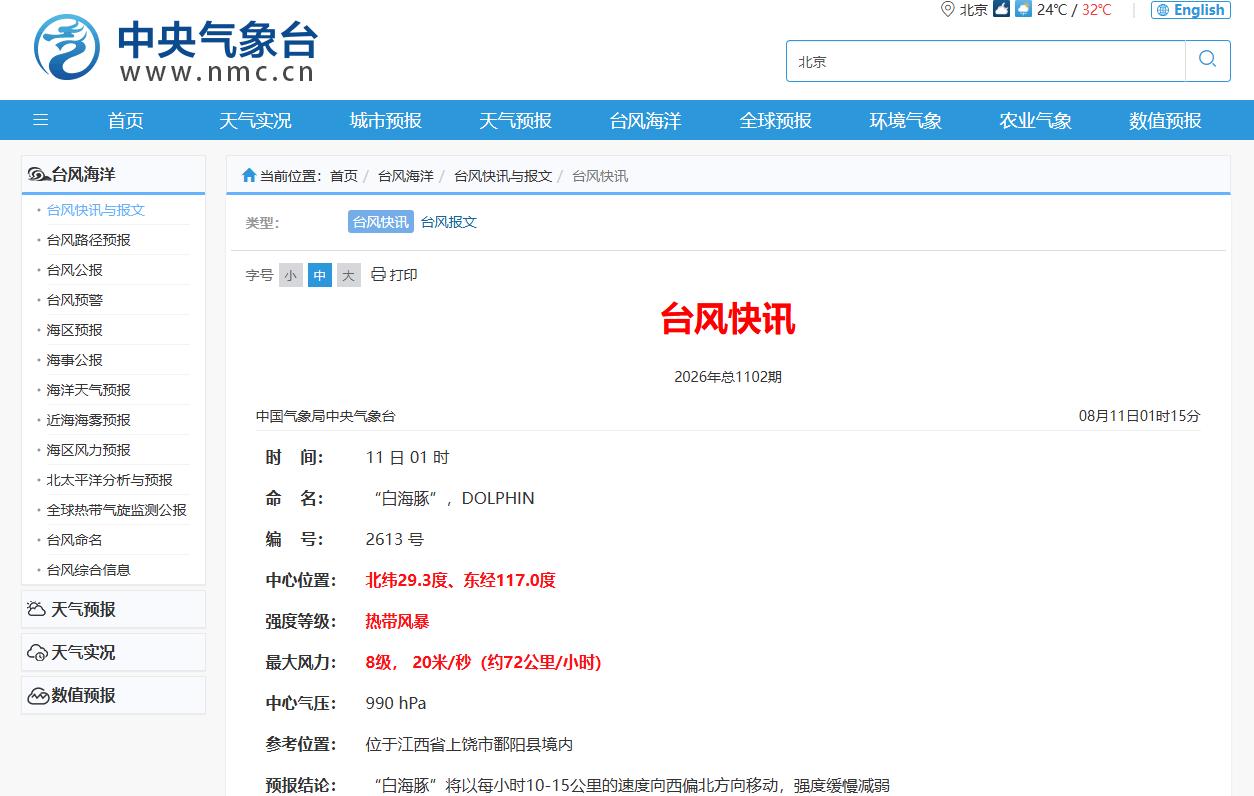
Task: Open 海洋天气预报 in the sidebar
Action: tap(89, 390)
